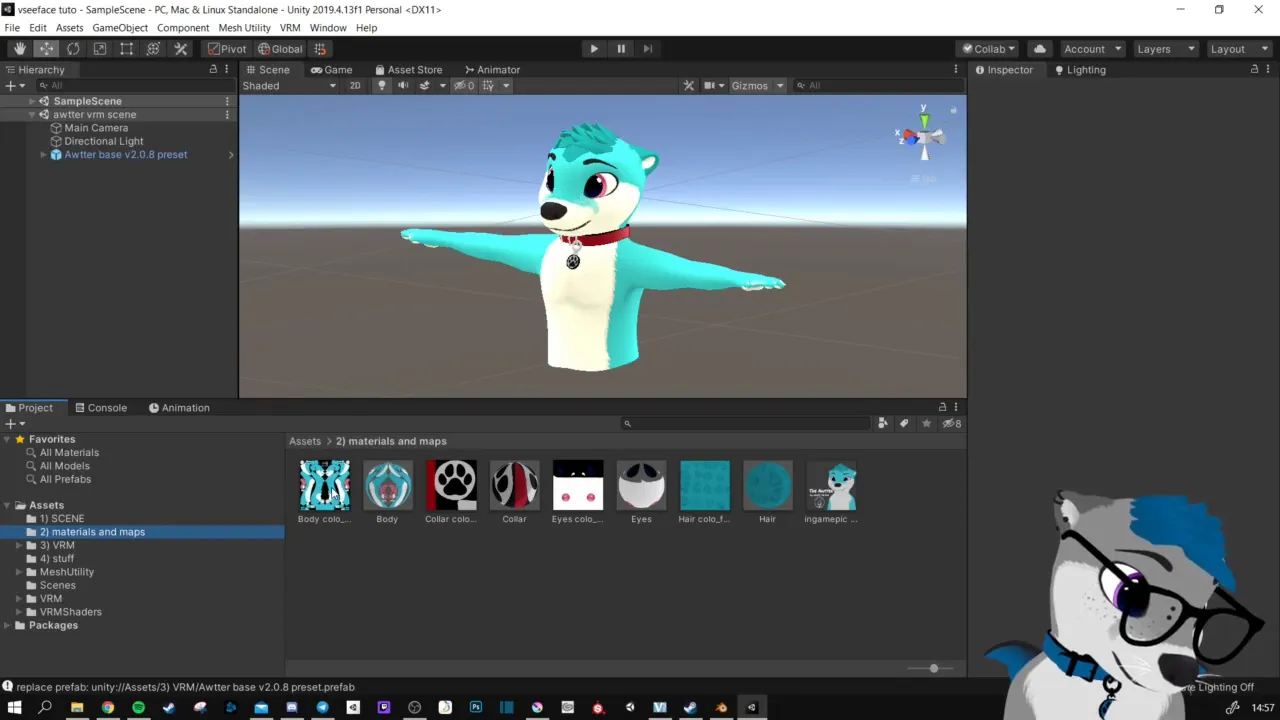Open the Shaded draw mode dropdown
Image resolution: width=1280 pixels, height=720 pixels.
[290, 86]
